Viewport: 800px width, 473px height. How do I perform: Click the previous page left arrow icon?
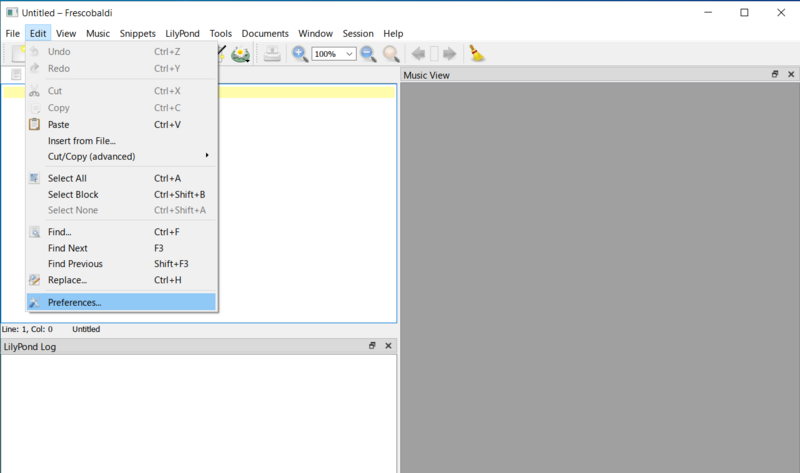coord(418,54)
